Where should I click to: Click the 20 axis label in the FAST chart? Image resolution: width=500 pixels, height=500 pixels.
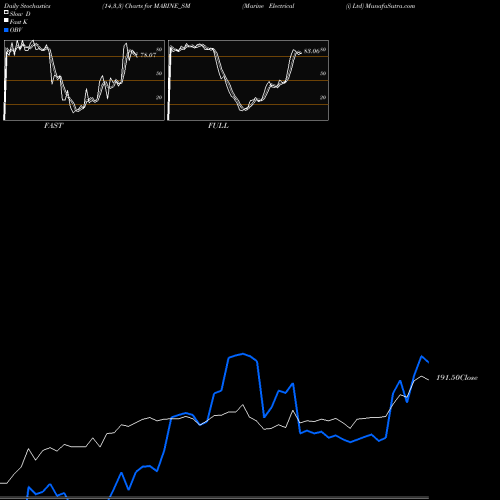point(159,97)
